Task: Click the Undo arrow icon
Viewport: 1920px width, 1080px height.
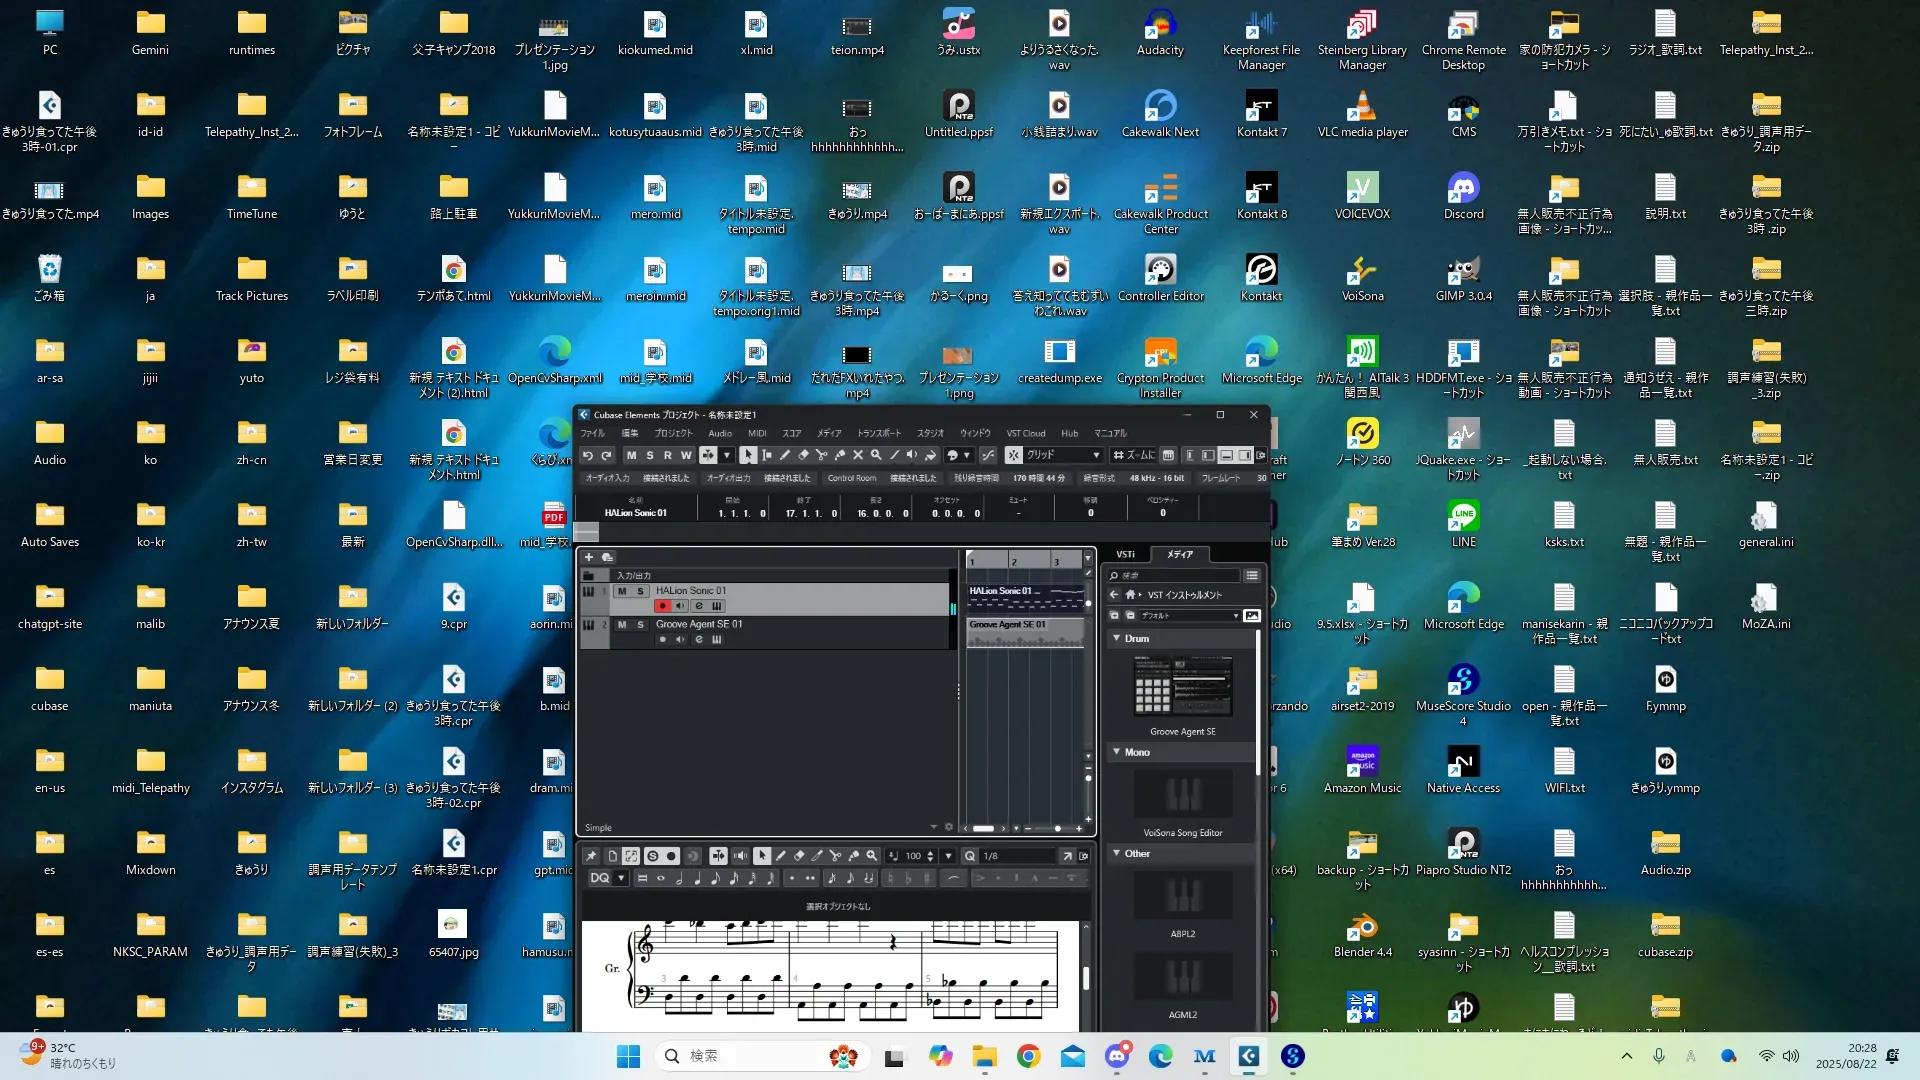Action: [x=588, y=455]
